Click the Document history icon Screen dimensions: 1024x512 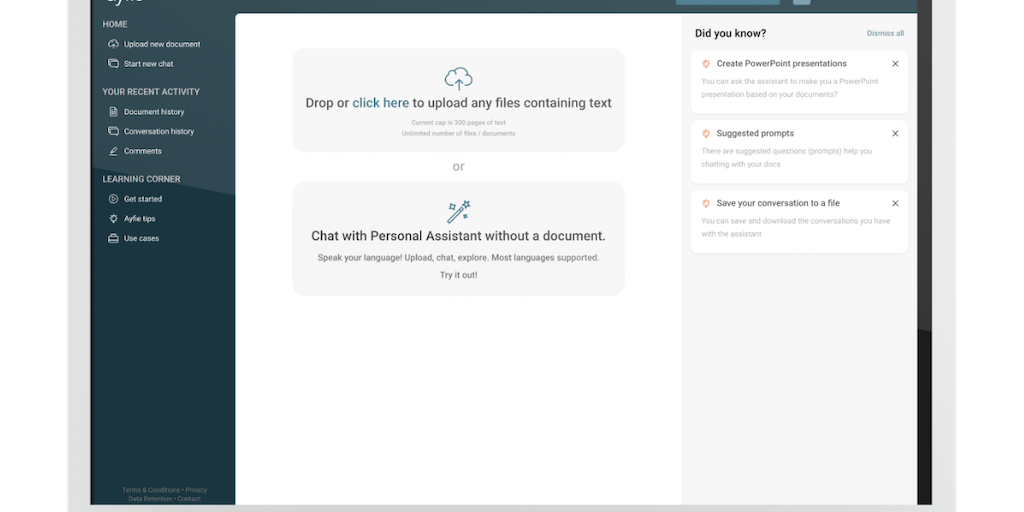click(x=114, y=112)
